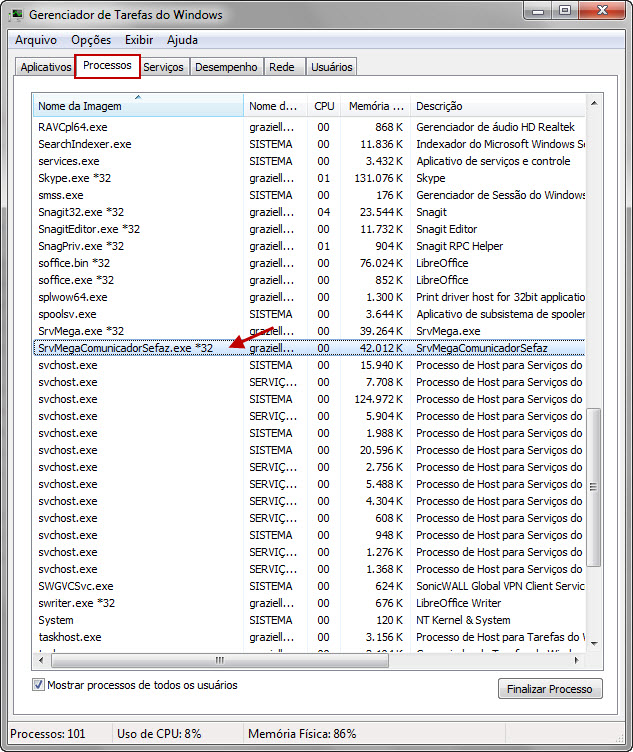Image resolution: width=633 pixels, height=752 pixels.
Task: Click the vertical scrollbar up arrow
Action: coord(594,102)
